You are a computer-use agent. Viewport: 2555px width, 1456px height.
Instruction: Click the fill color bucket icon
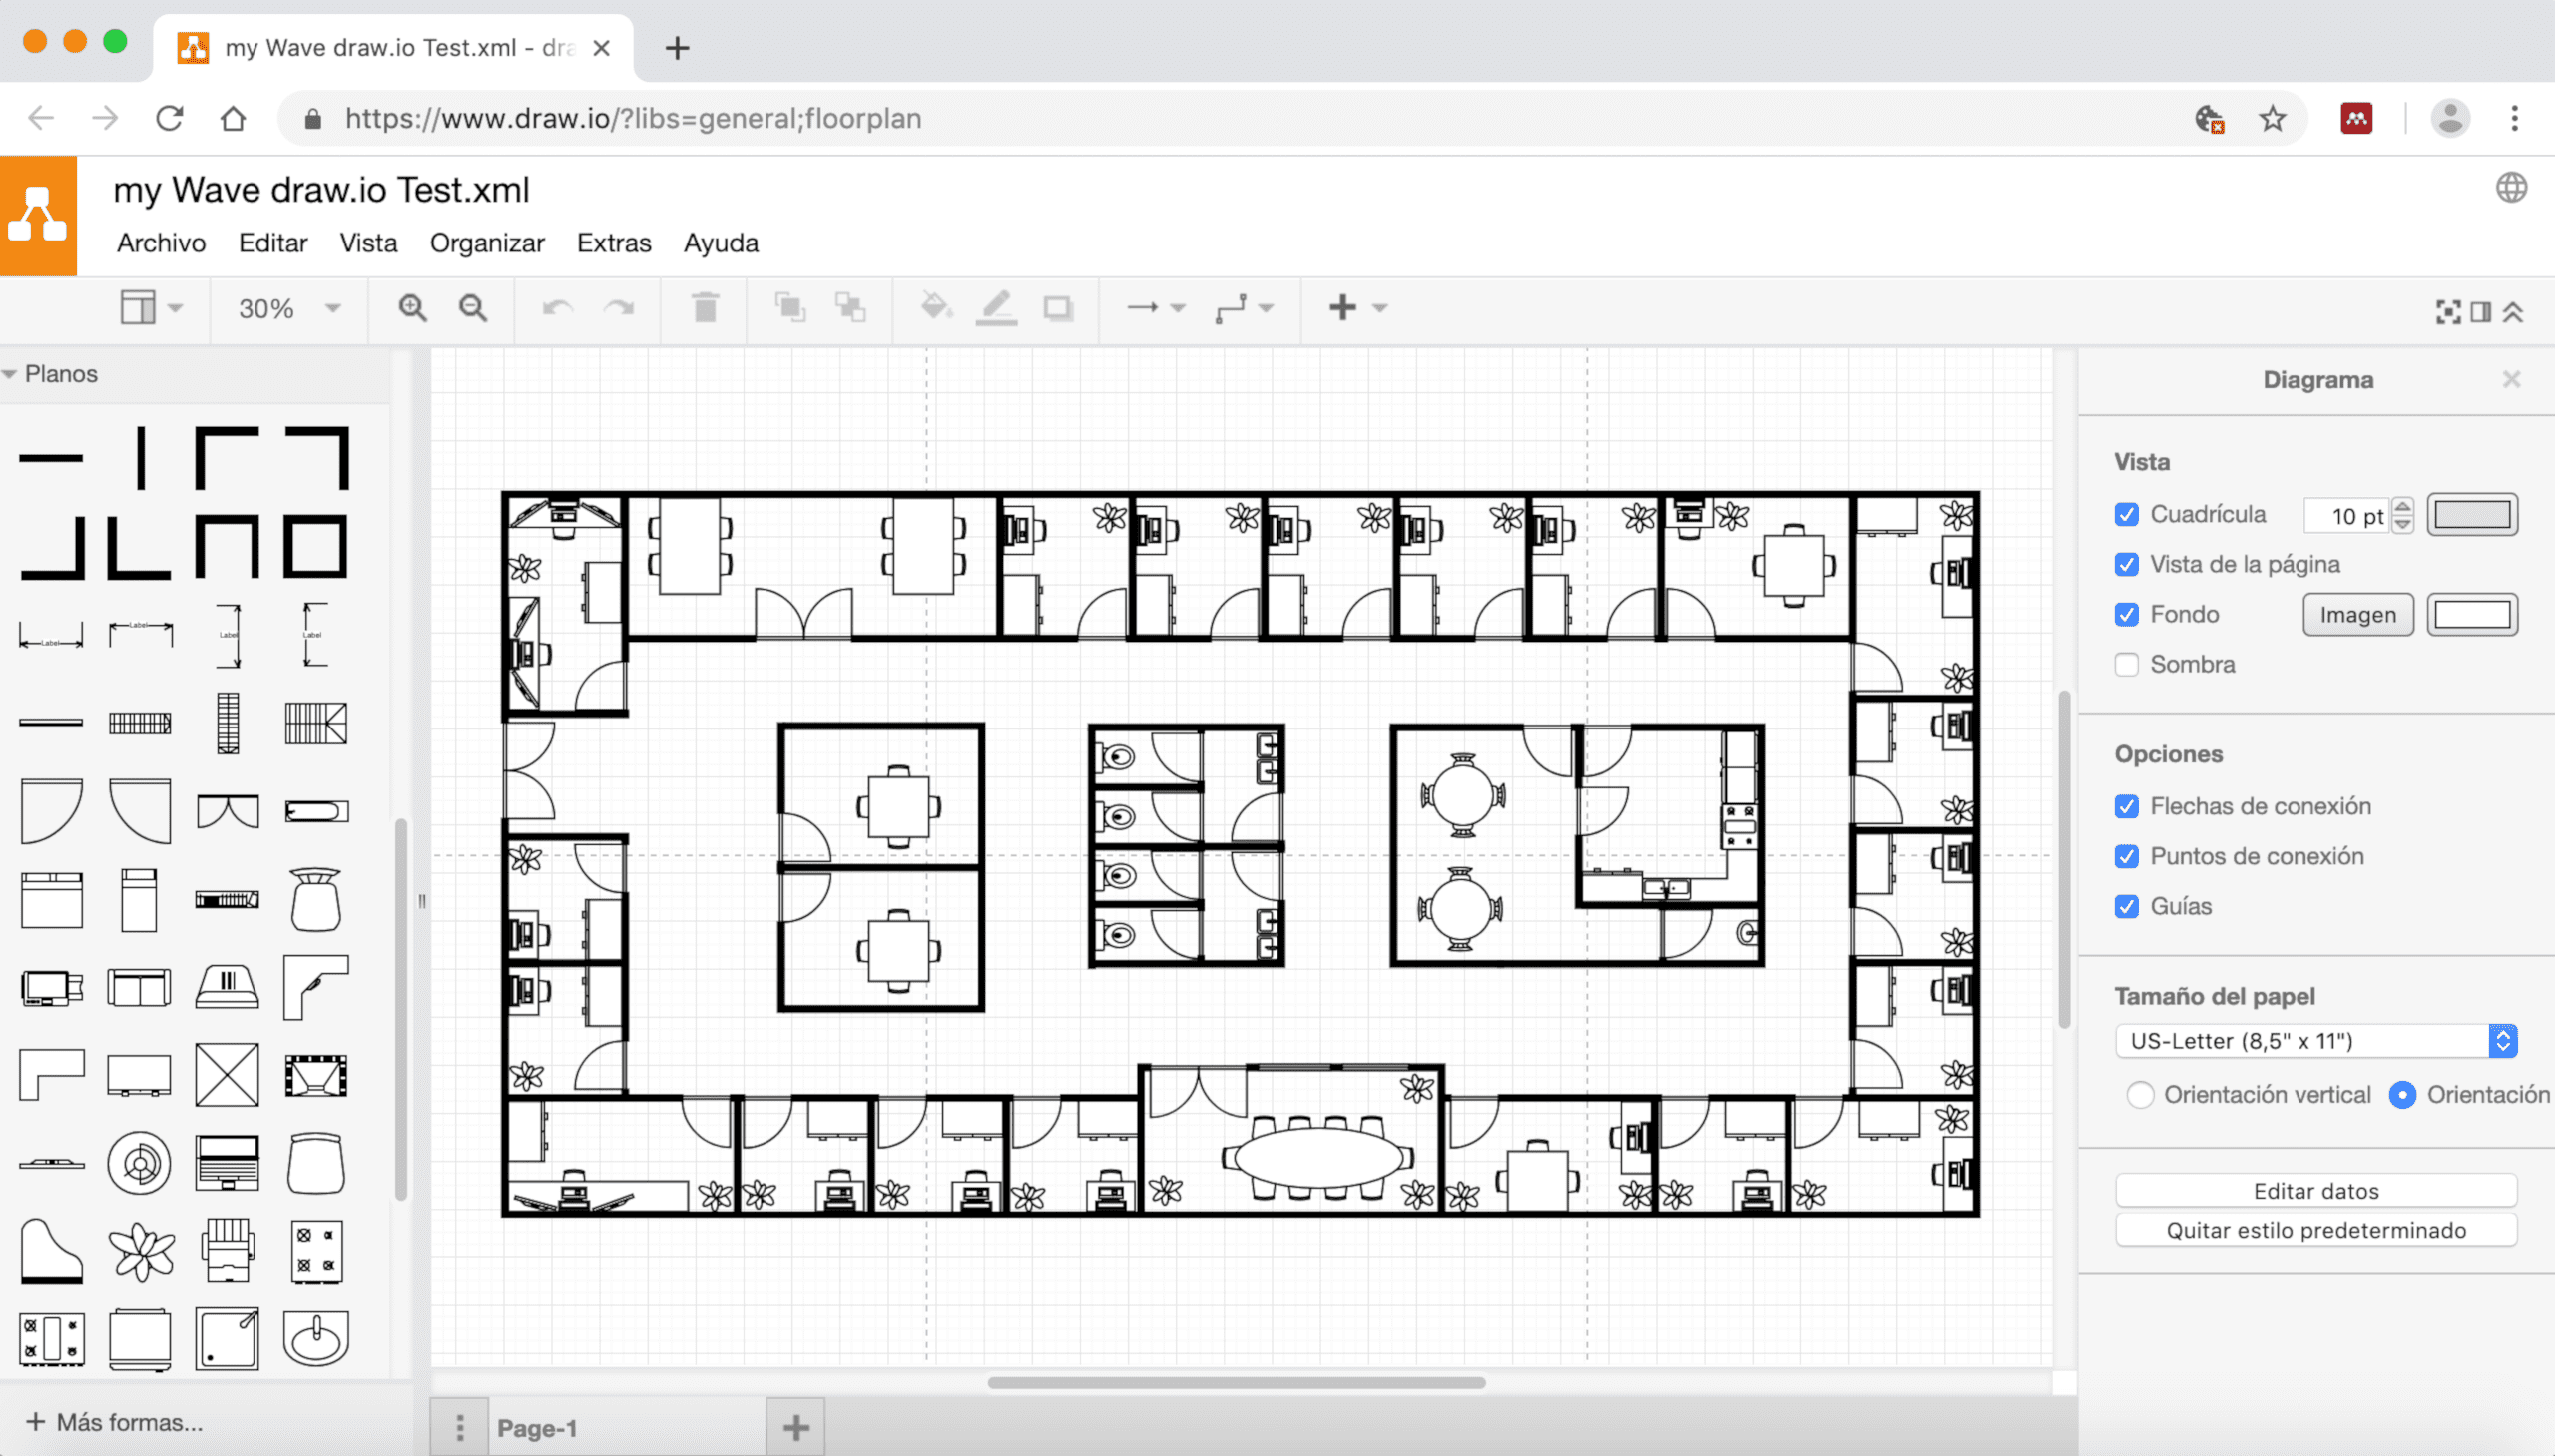point(935,307)
